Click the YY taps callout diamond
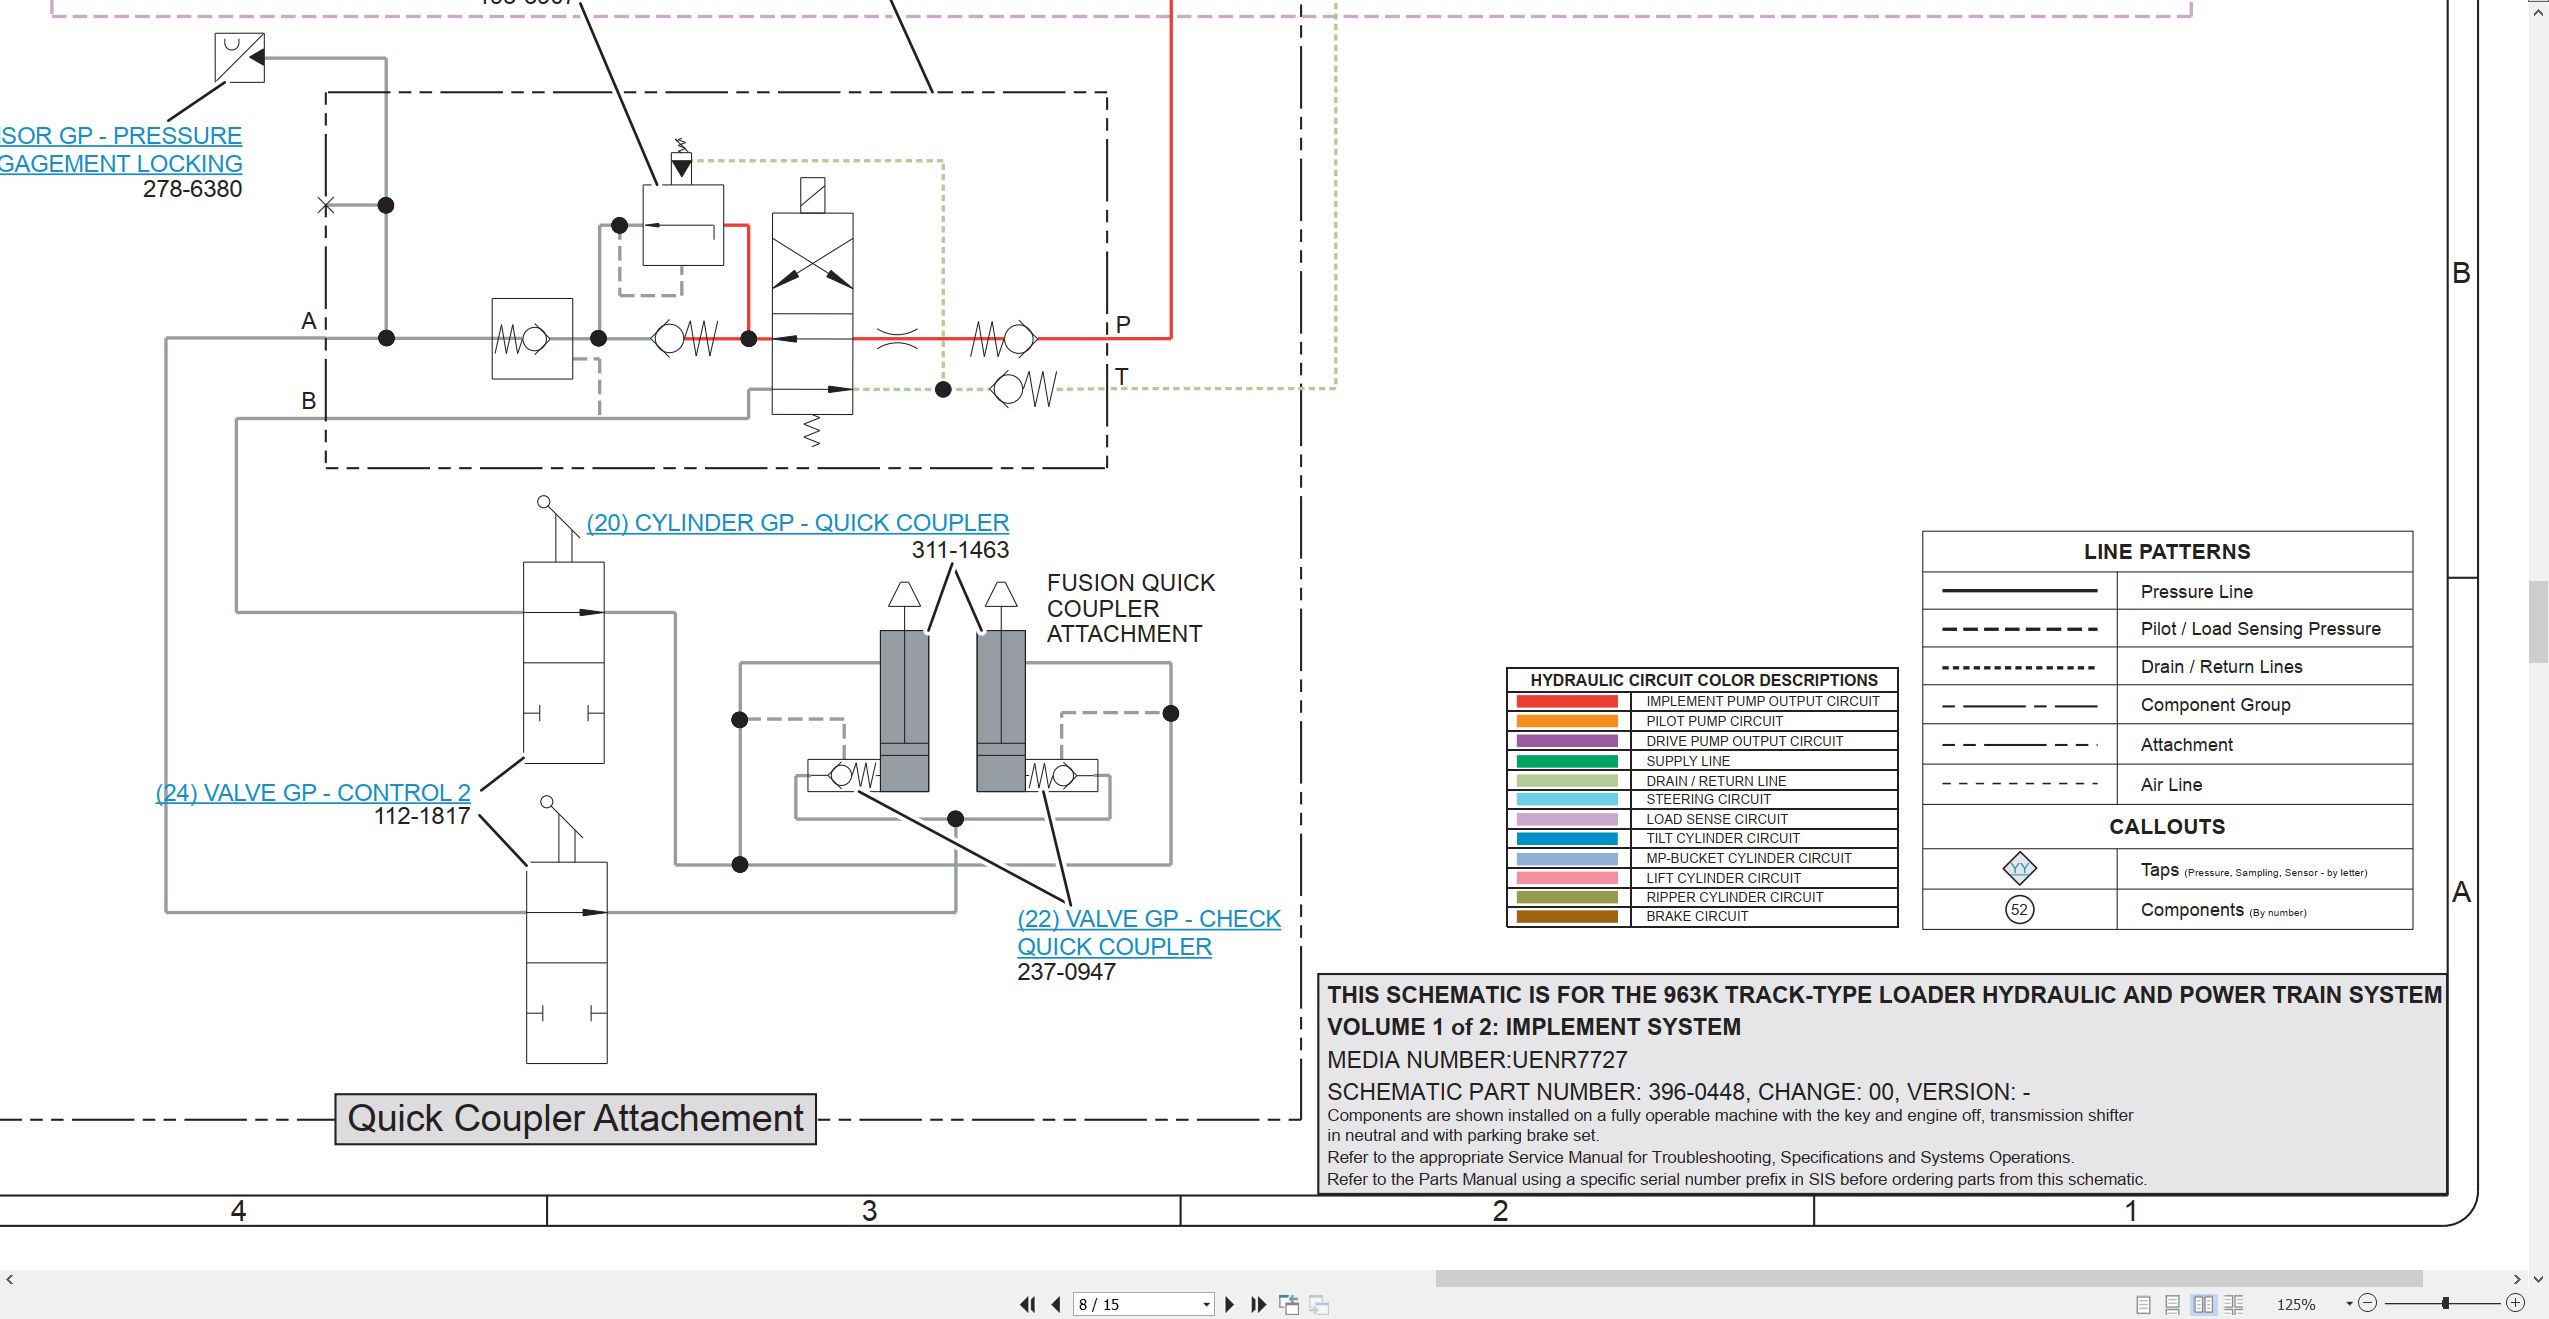The height and width of the screenshot is (1319, 2549). pos(2019,868)
